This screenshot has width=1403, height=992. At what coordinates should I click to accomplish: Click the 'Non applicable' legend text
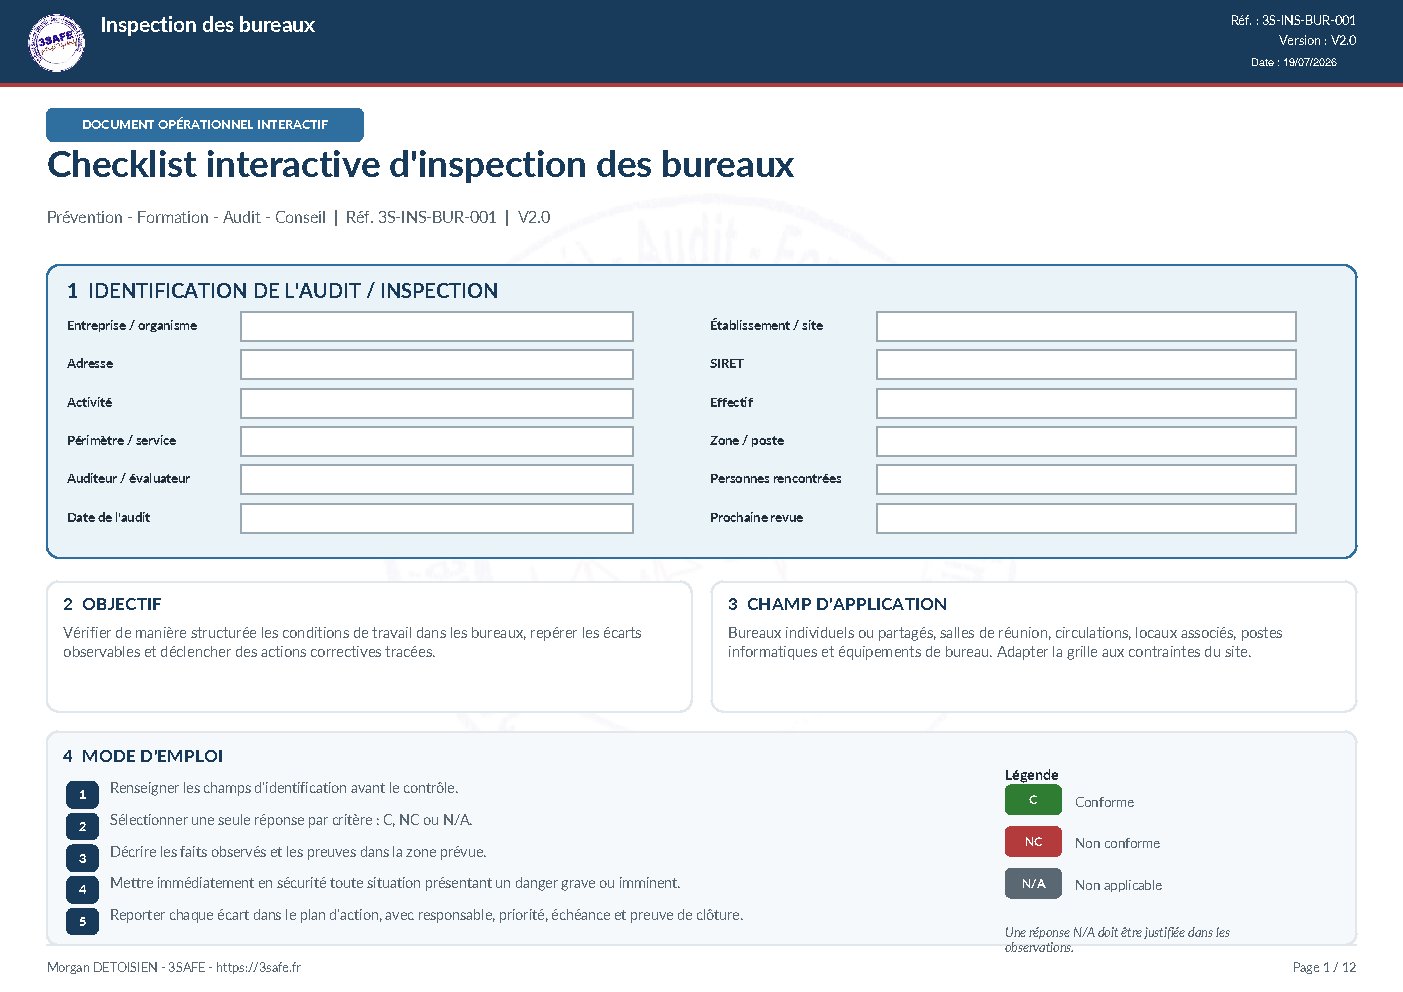click(1118, 885)
